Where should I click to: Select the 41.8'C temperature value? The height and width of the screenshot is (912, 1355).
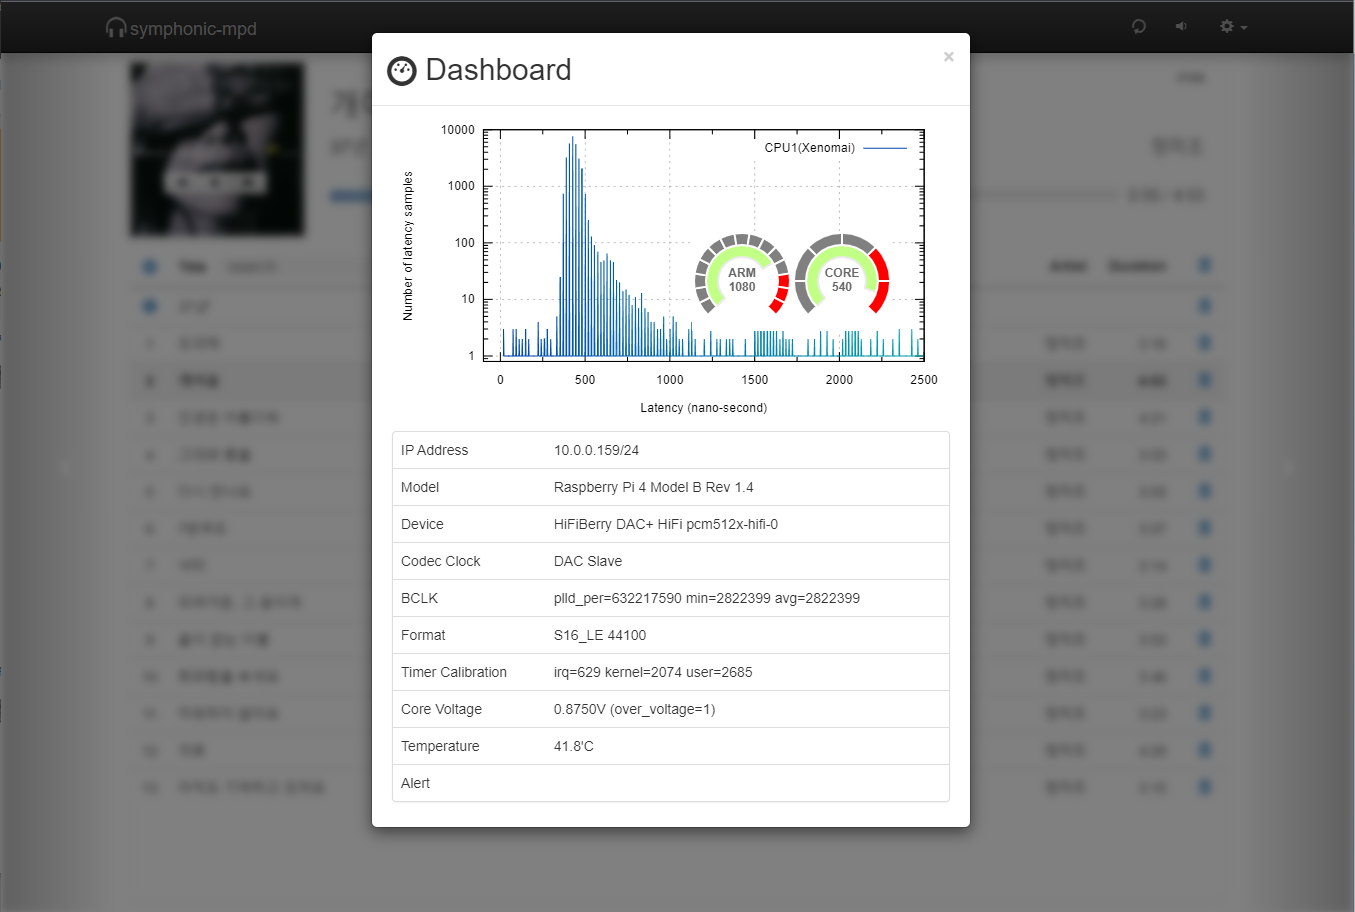tap(574, 746)
